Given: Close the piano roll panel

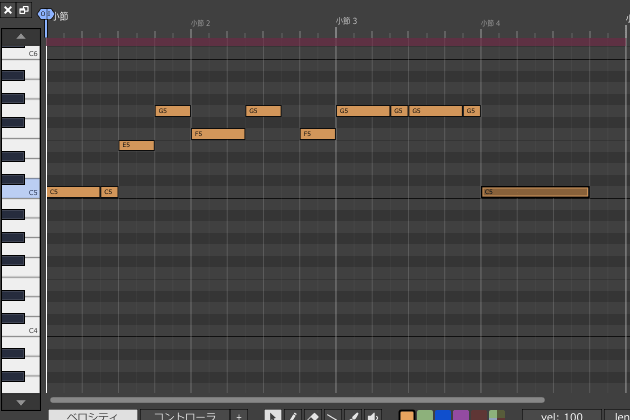Looking at the screenshot, I should [8, 10].
